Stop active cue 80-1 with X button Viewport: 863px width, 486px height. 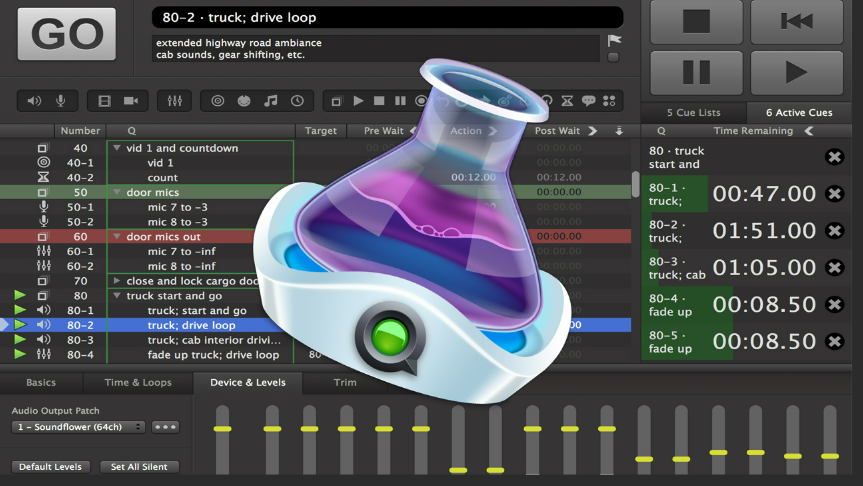834,194
